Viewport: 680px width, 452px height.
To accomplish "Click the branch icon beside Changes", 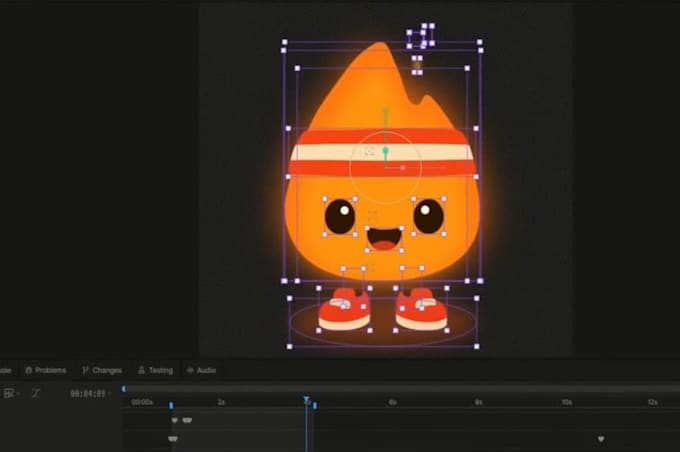I will 85,370.
